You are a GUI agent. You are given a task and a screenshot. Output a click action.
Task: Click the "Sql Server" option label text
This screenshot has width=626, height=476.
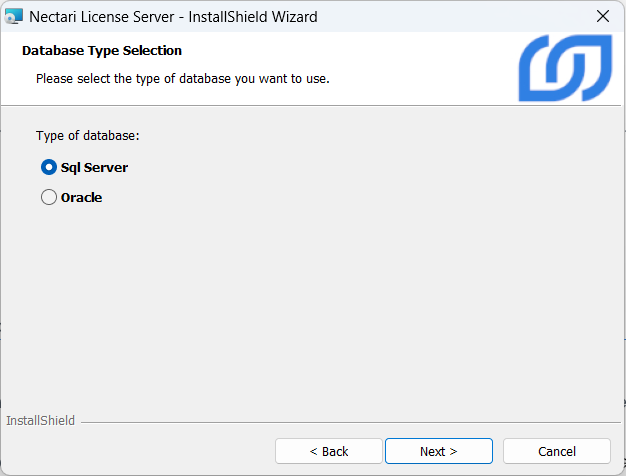[x=94, y=167]
